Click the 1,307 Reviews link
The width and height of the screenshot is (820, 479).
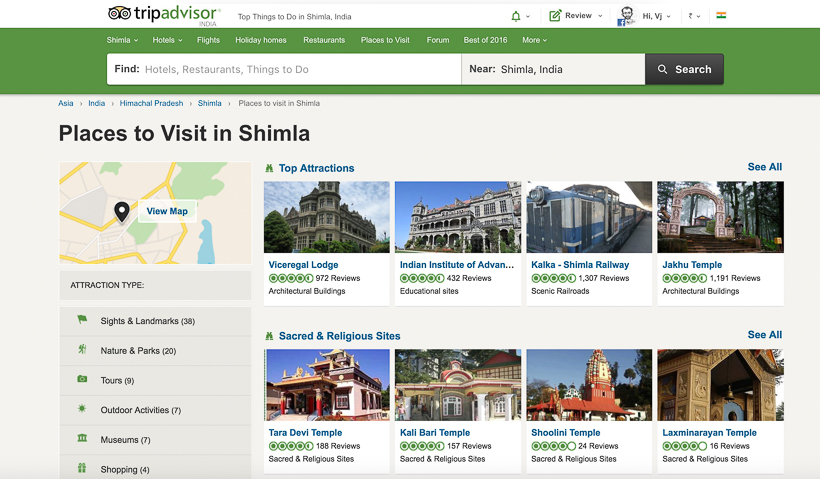(x=603, y=278)
